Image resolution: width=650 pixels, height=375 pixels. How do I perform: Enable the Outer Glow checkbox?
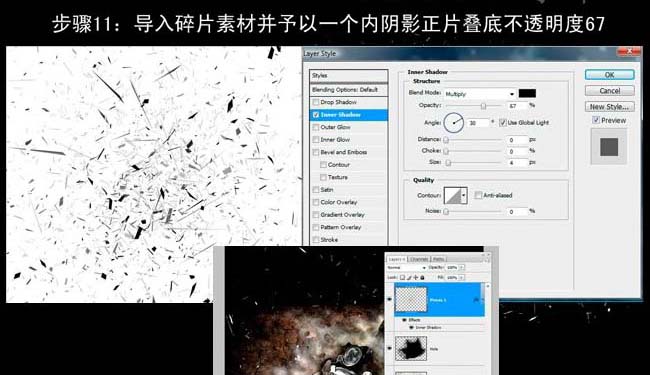click(316, 127)
